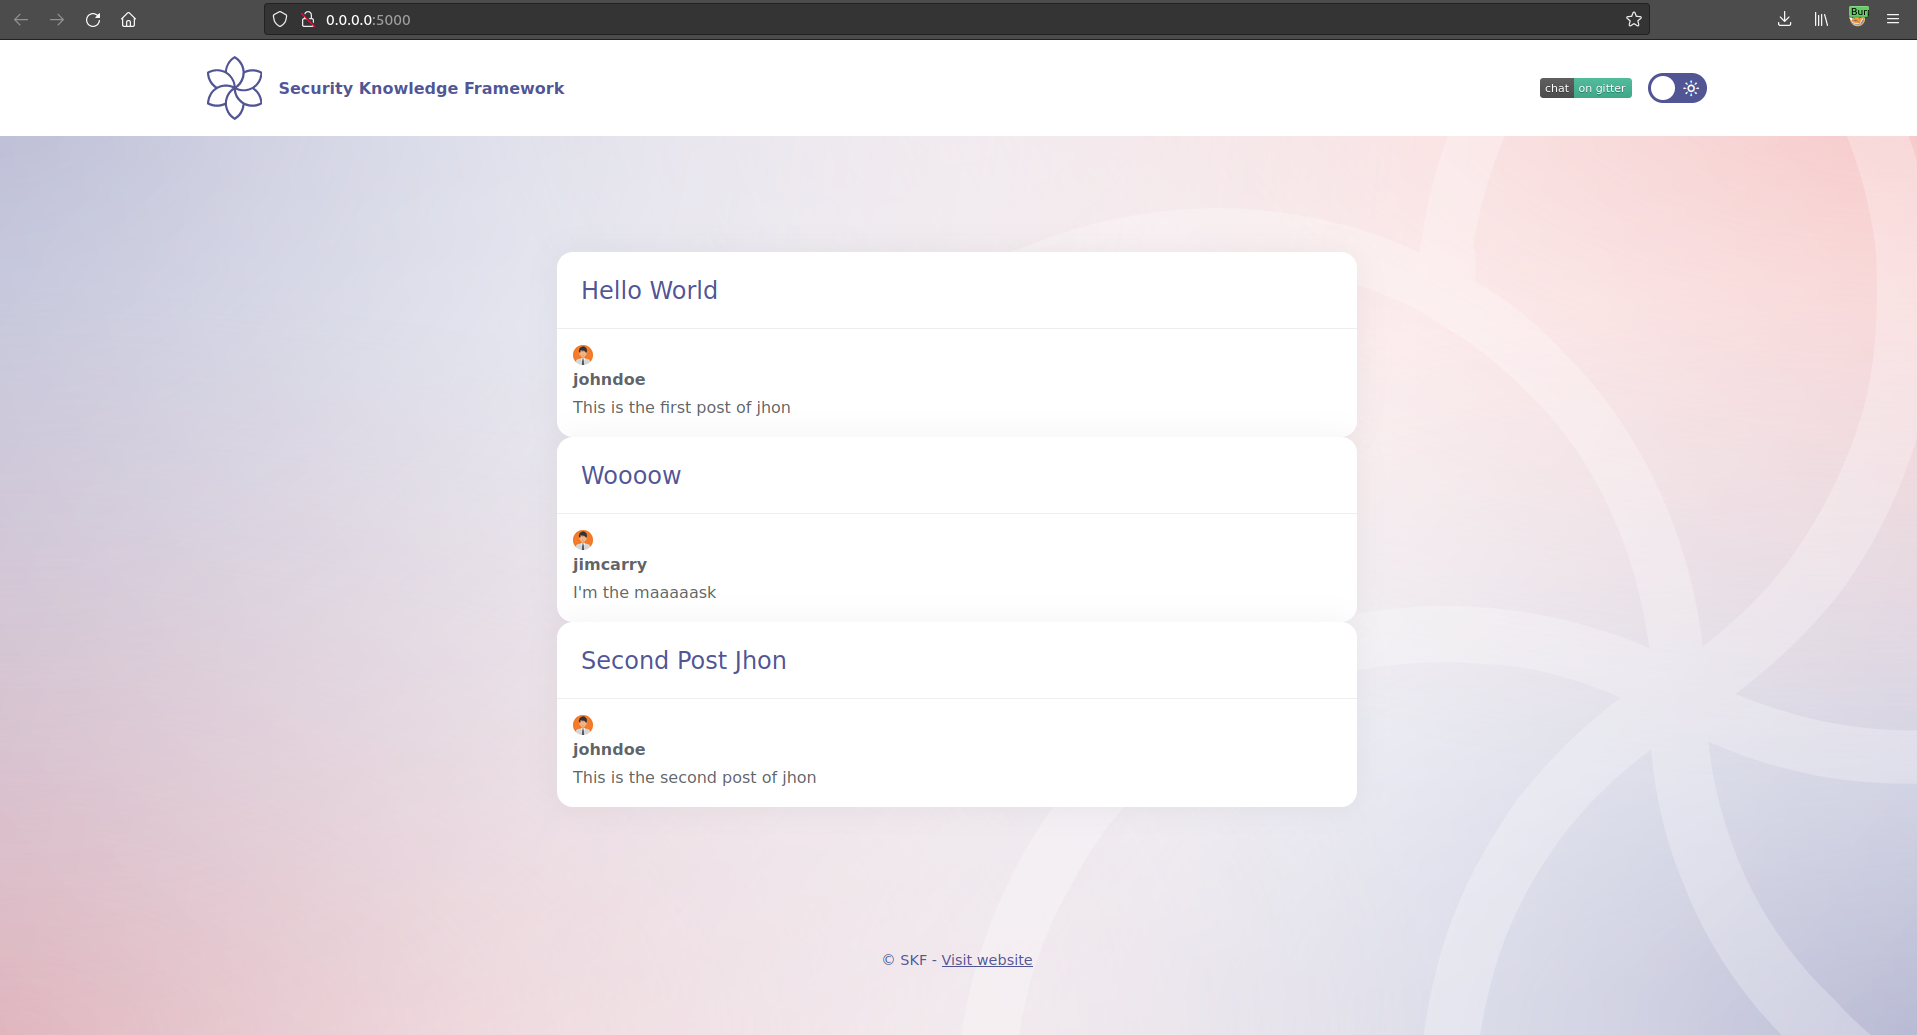
Task: Select the Woooow post heading
Action: point(631,476)
